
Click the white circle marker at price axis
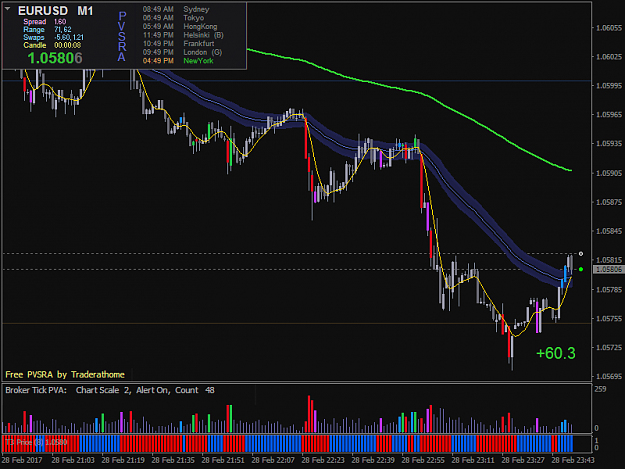581,254
